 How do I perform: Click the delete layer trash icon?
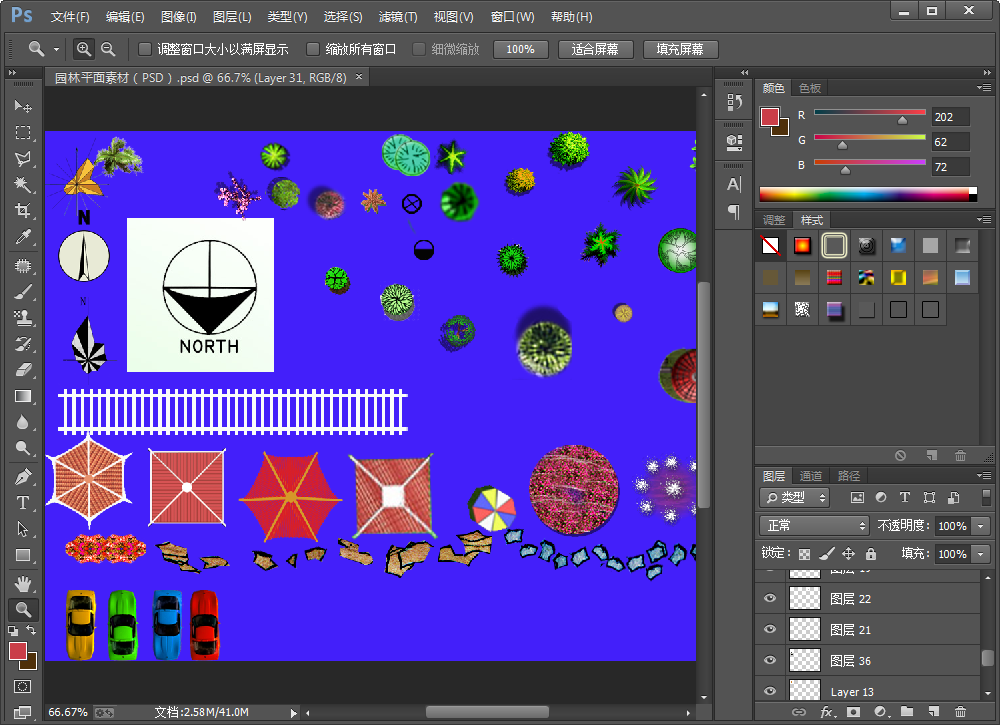pos(960,712)
